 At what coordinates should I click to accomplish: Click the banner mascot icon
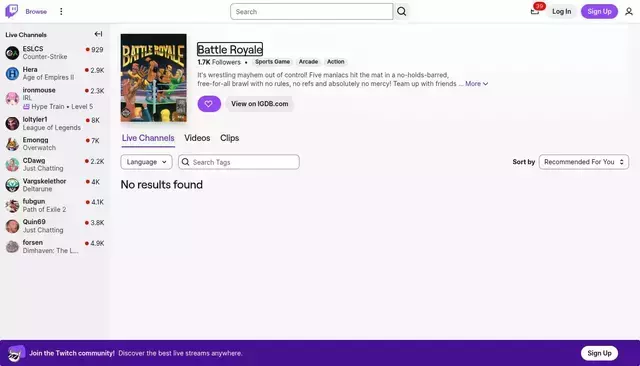(x=16, y=353)
